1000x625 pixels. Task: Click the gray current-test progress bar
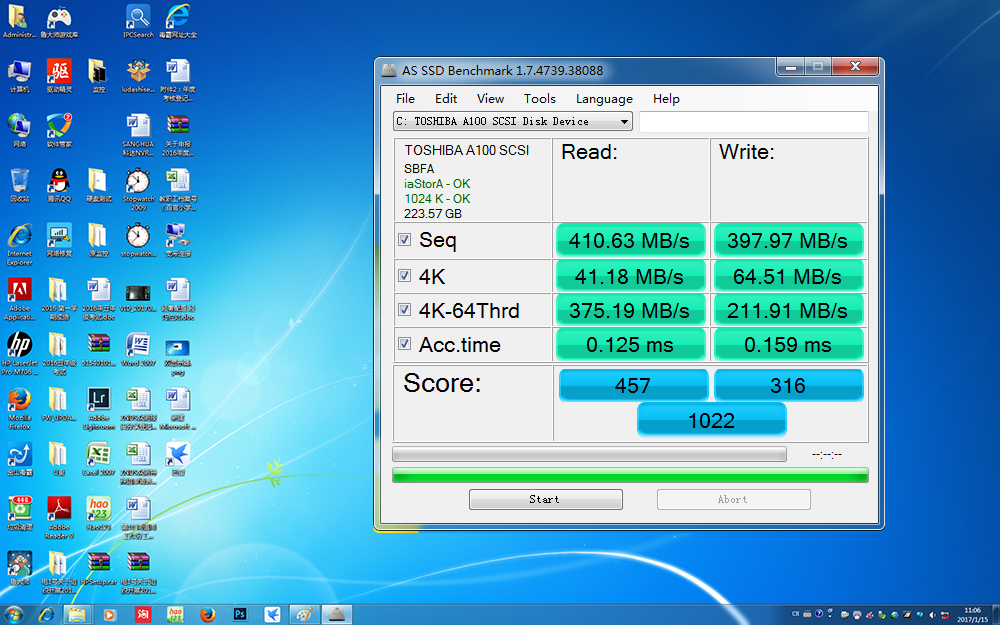point(589,454)
